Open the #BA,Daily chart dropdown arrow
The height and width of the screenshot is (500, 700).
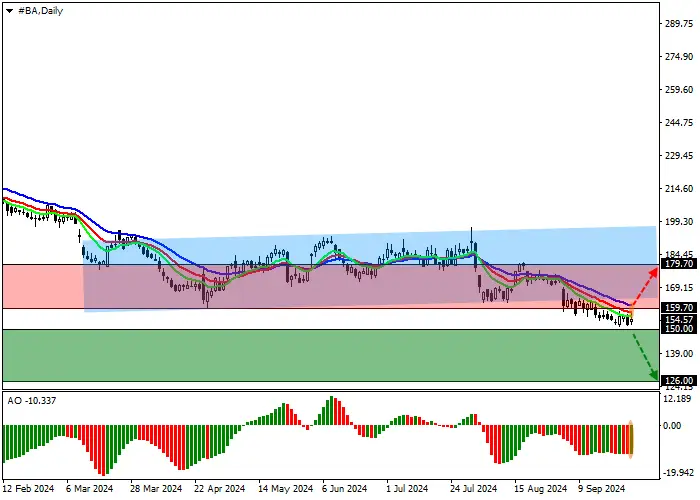(x=9, y=11)
